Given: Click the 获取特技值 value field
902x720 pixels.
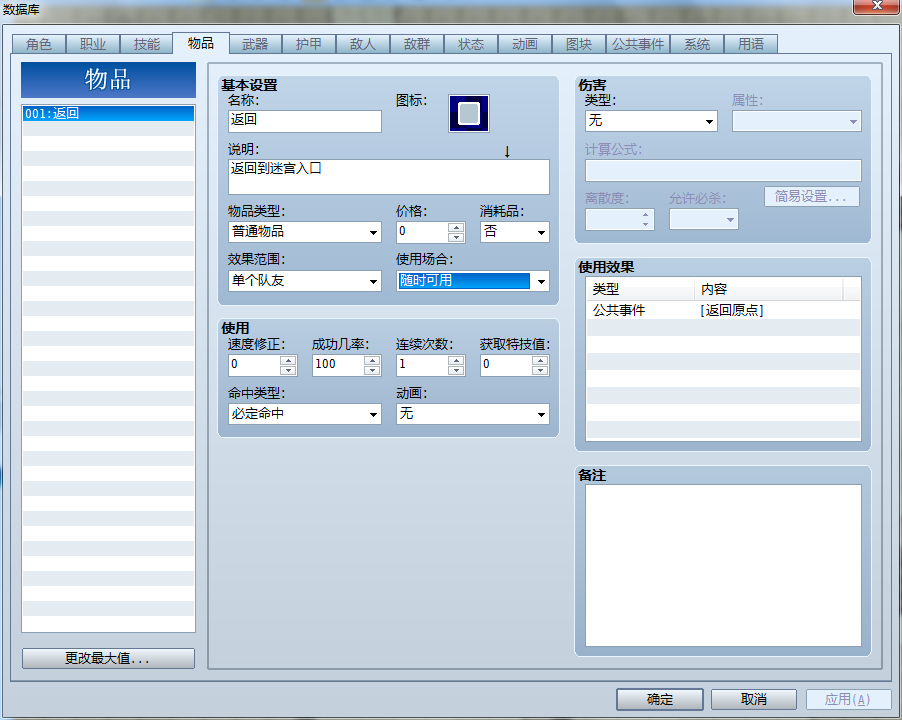Looking at the screenshot, I should coord(506,365).
